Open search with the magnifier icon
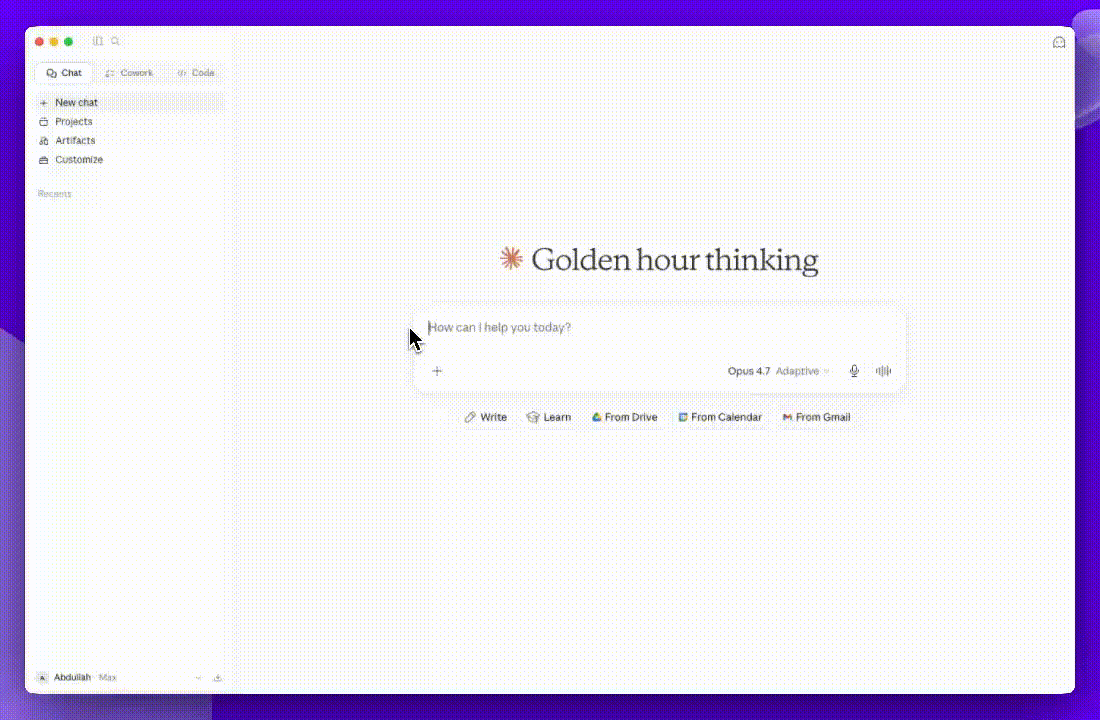1100x720 pixels. click(115, 41)
